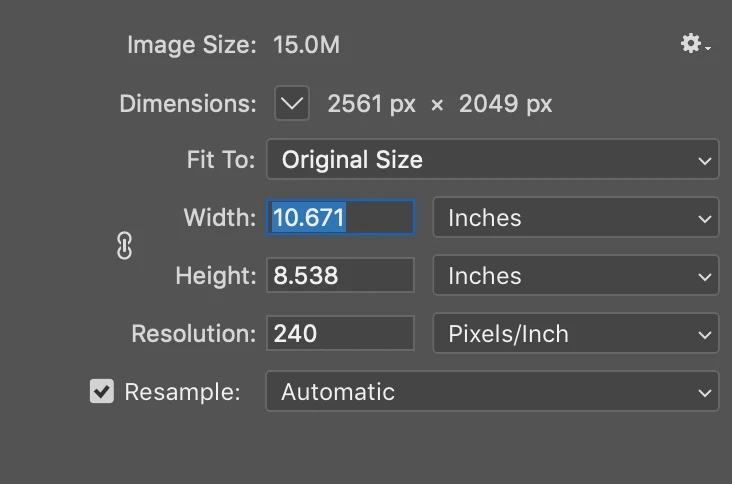Click the Height value field 8.538

click(x=340, y=275)
